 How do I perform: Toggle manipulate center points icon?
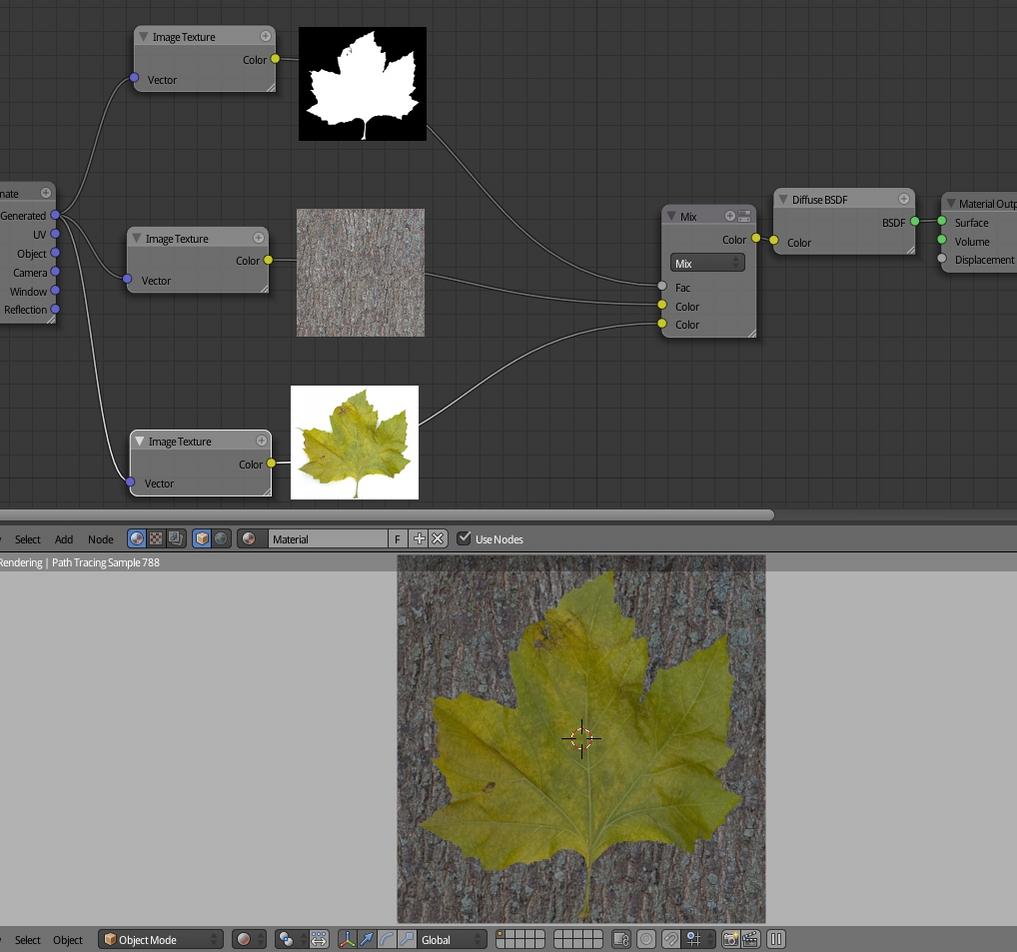pyautogui.click(x=319, y=940)
